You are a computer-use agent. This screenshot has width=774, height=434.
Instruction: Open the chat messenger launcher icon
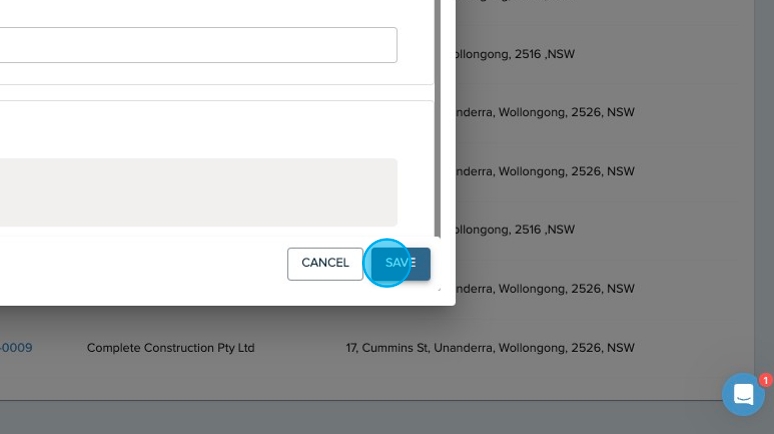click(743, 394)
